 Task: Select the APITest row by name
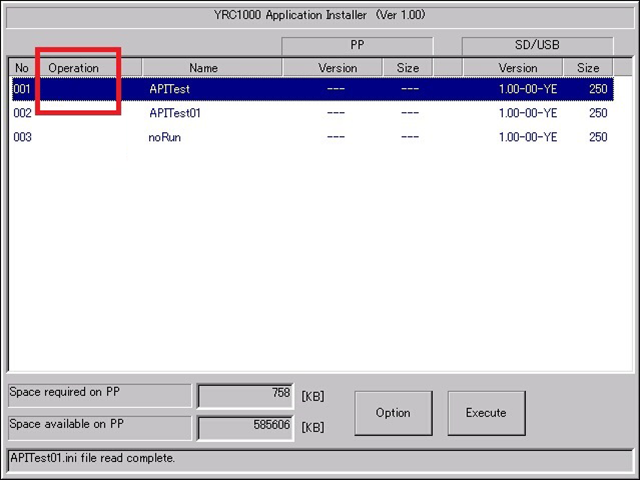170,89
